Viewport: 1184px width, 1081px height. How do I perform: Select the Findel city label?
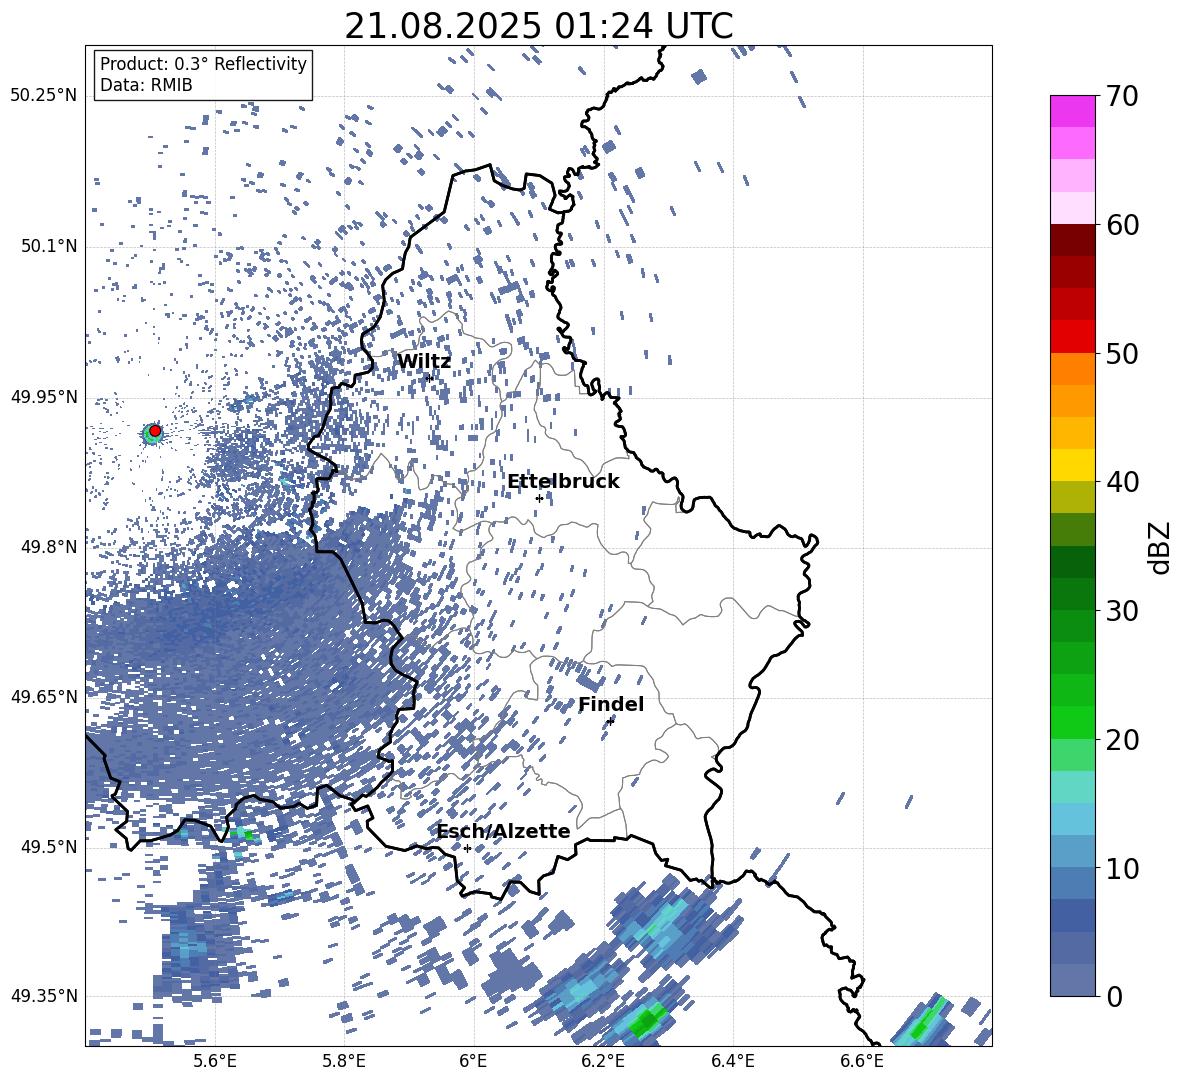click(611, 704)
